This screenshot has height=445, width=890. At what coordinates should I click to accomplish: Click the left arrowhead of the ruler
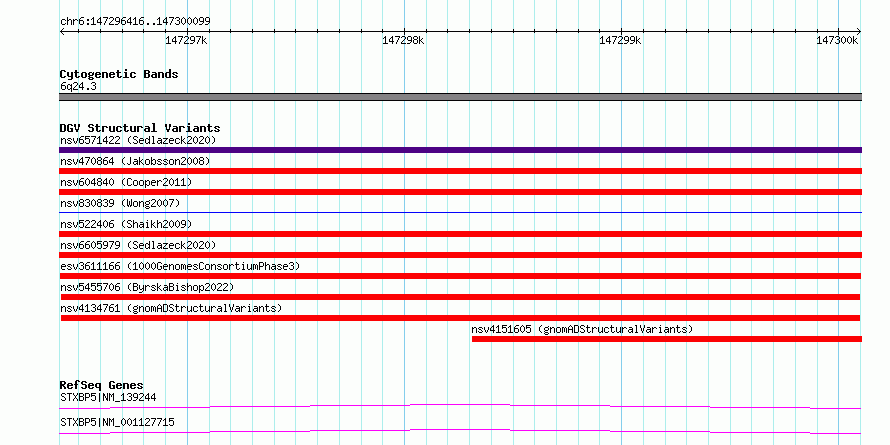tap(62, 32)
